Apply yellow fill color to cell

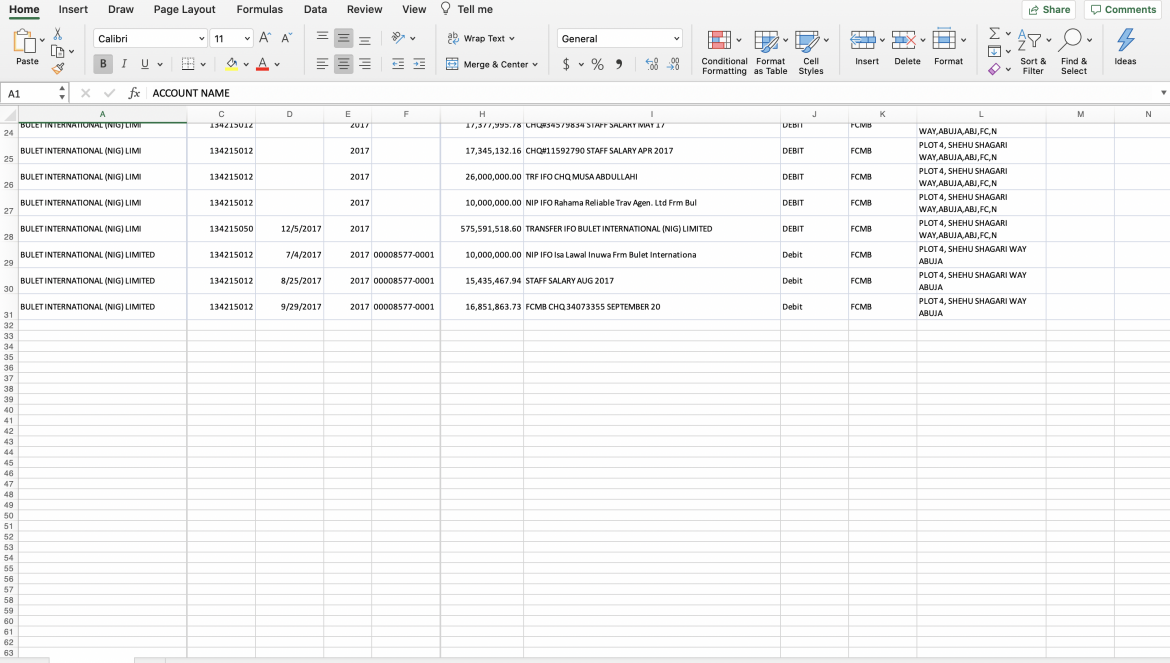232,64
